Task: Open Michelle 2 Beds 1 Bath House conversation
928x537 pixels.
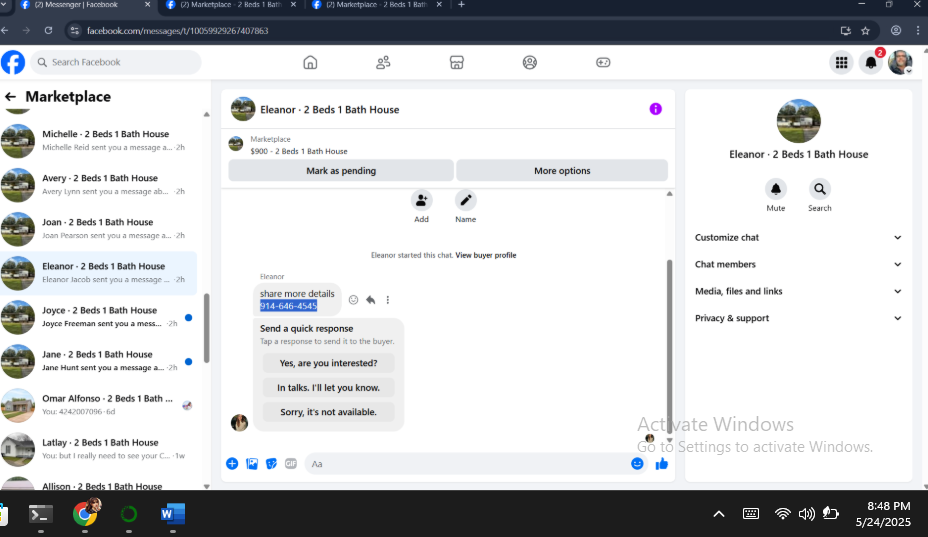Action: [x=99, y=141]
